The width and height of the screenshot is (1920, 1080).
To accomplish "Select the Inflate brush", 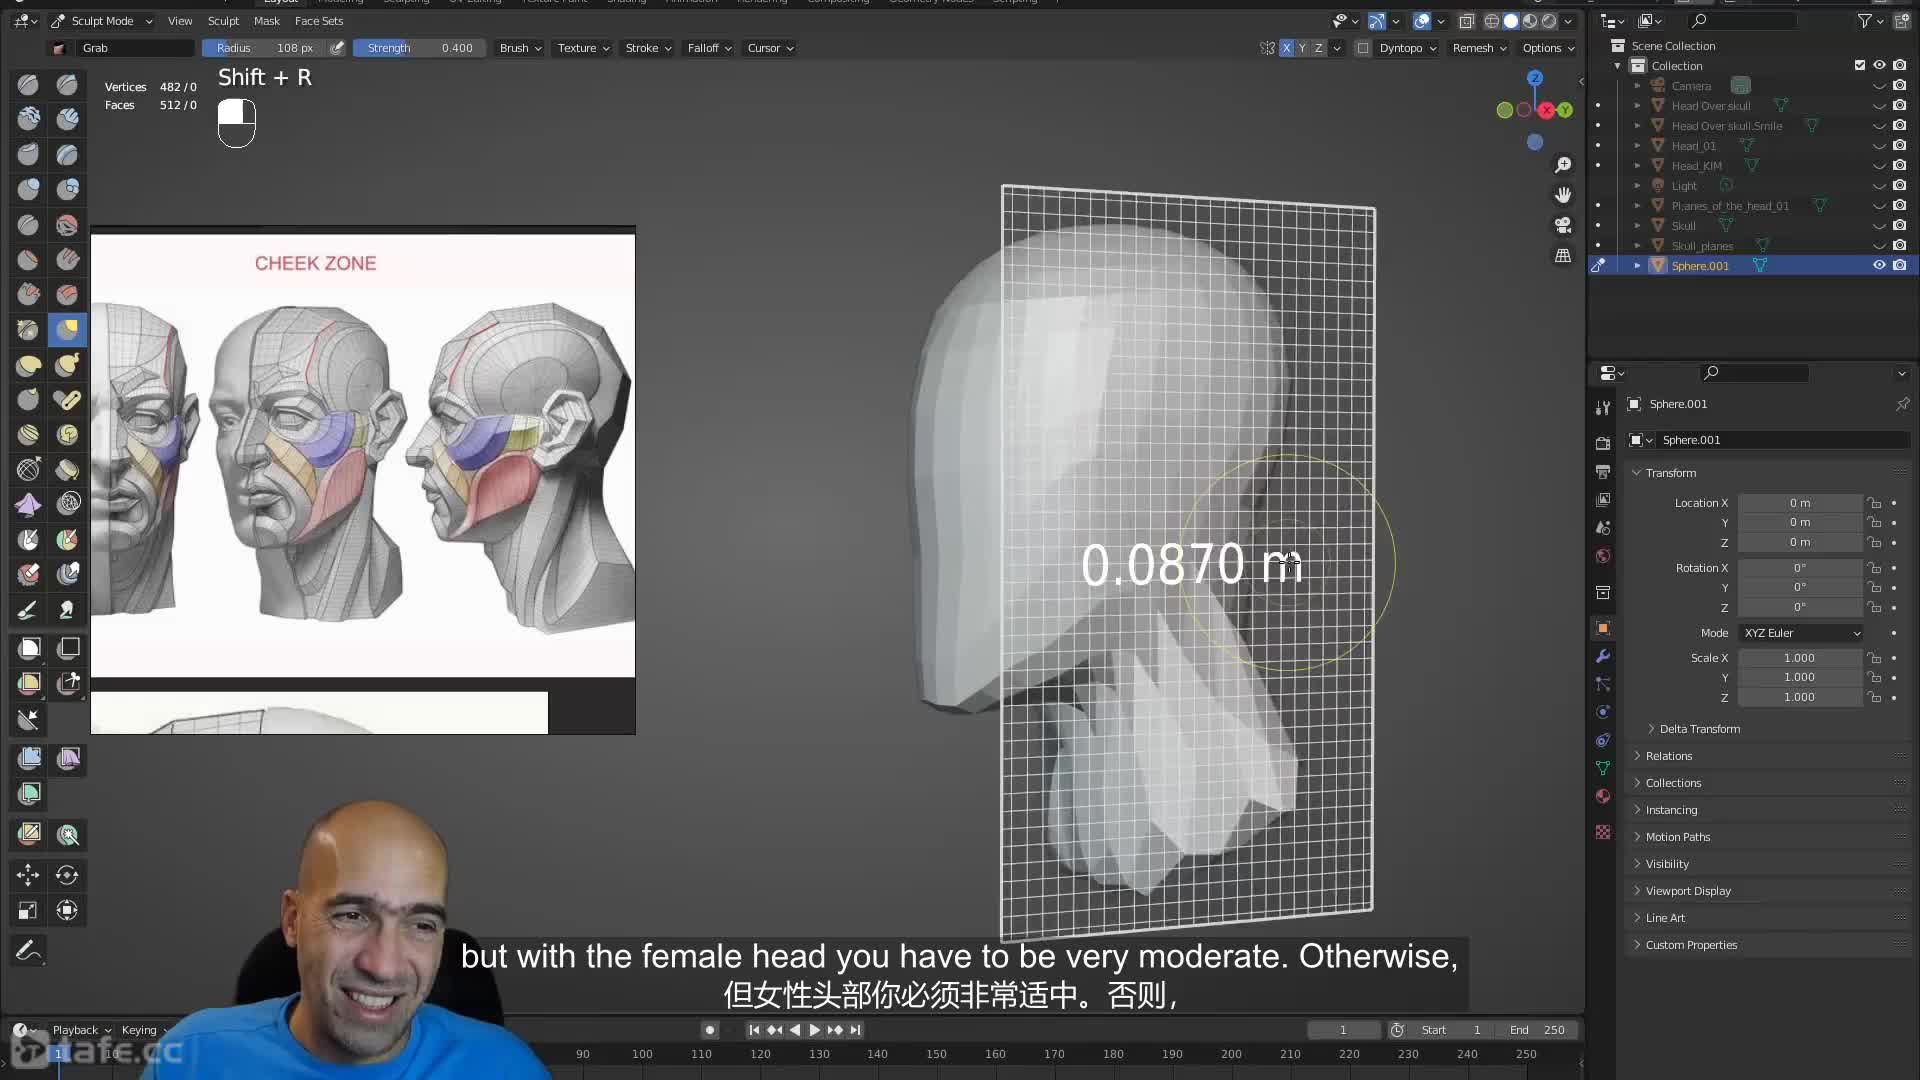I will (28, 190).
